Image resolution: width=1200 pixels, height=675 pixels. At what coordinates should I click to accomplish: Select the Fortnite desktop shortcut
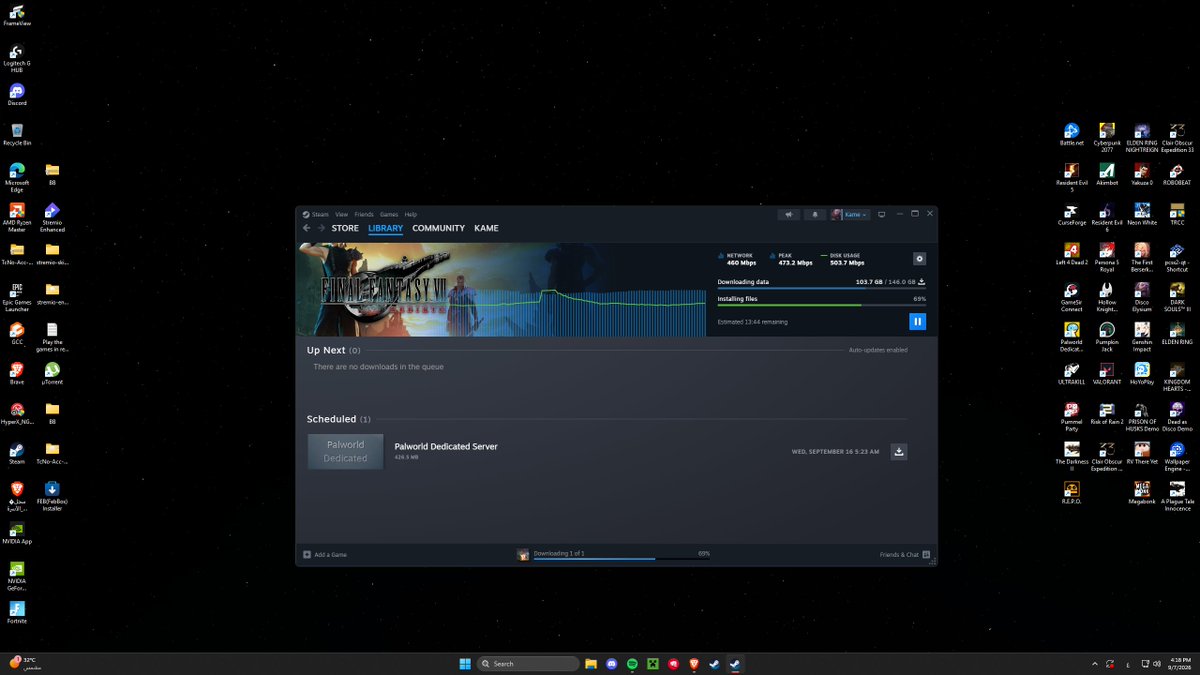(17, 613)
